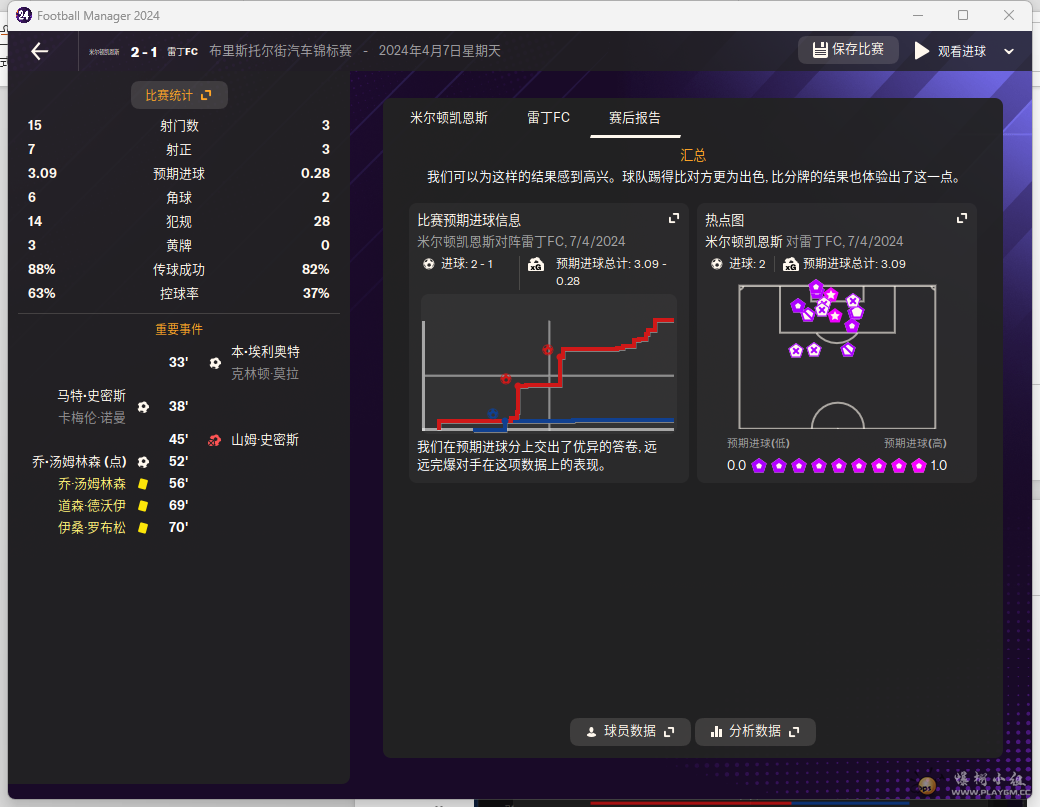Click the ball icon beside 进球: 2 in 热点图

[x=716, y=264]
